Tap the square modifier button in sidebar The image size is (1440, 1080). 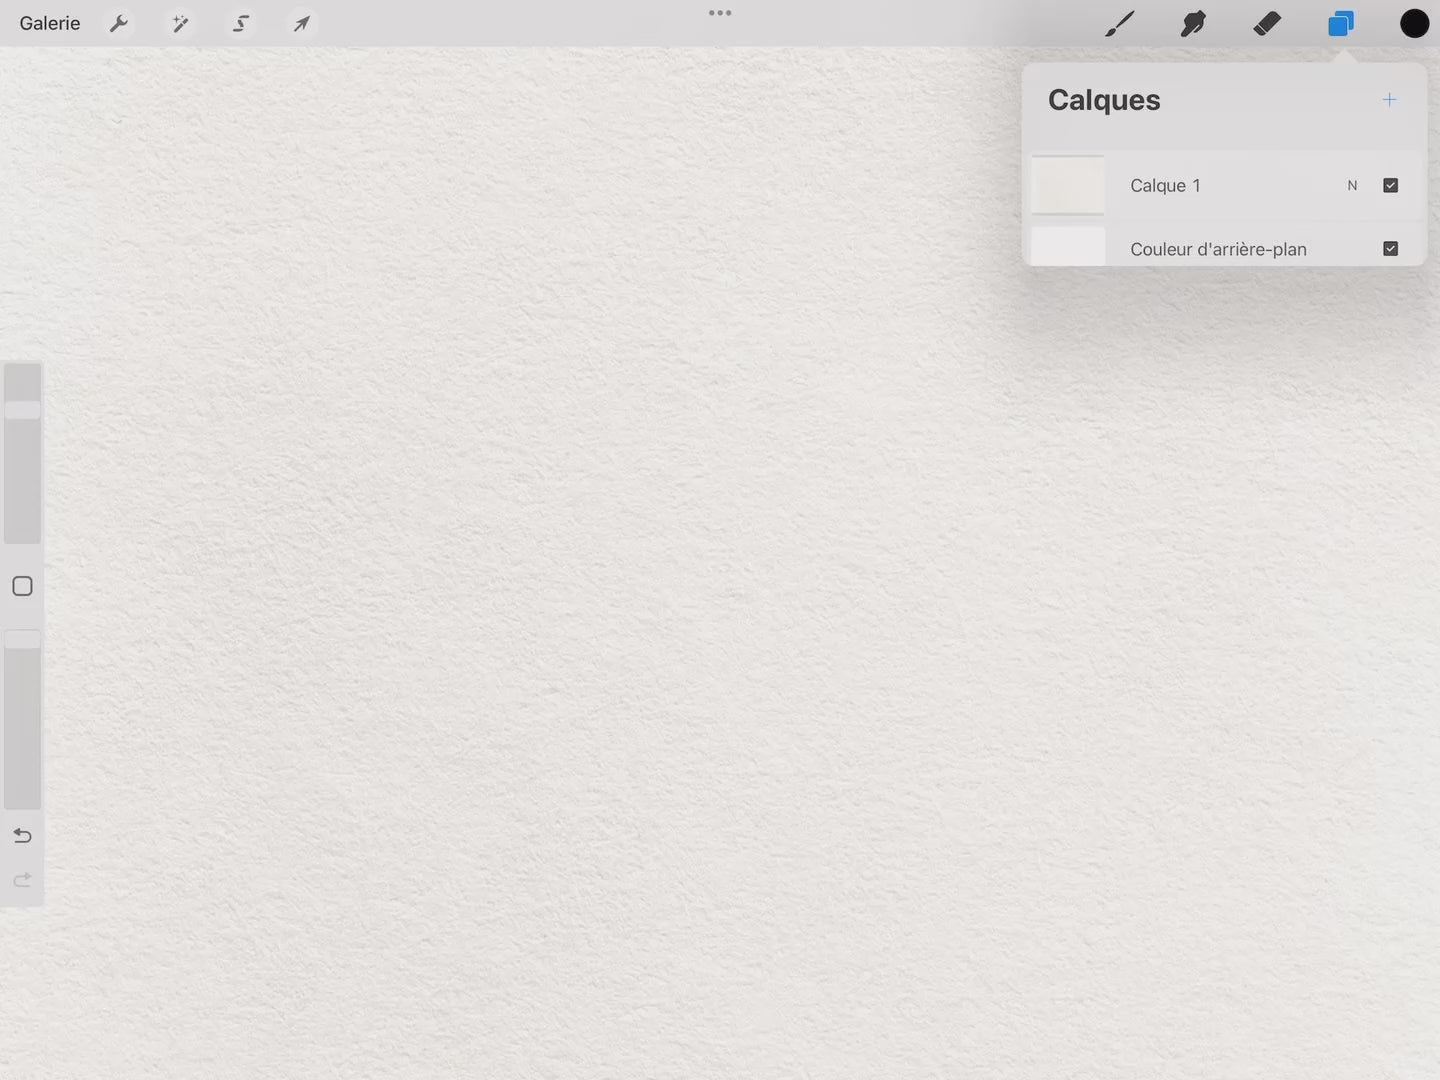(22, 586)
